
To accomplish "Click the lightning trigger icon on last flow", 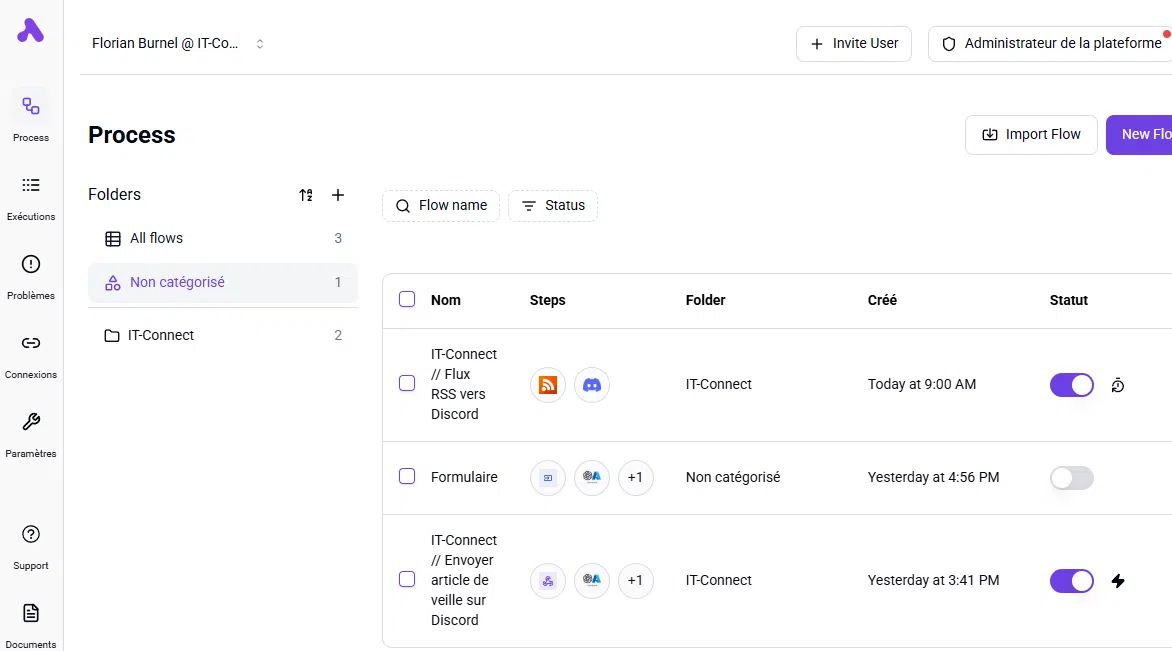I will click(1118, 581).
